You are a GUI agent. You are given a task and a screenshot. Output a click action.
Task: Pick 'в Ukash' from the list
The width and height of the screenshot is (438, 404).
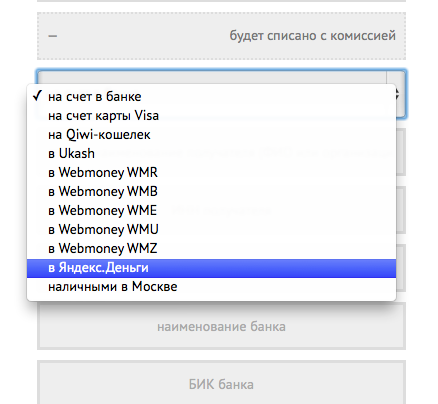pos(211,154)
